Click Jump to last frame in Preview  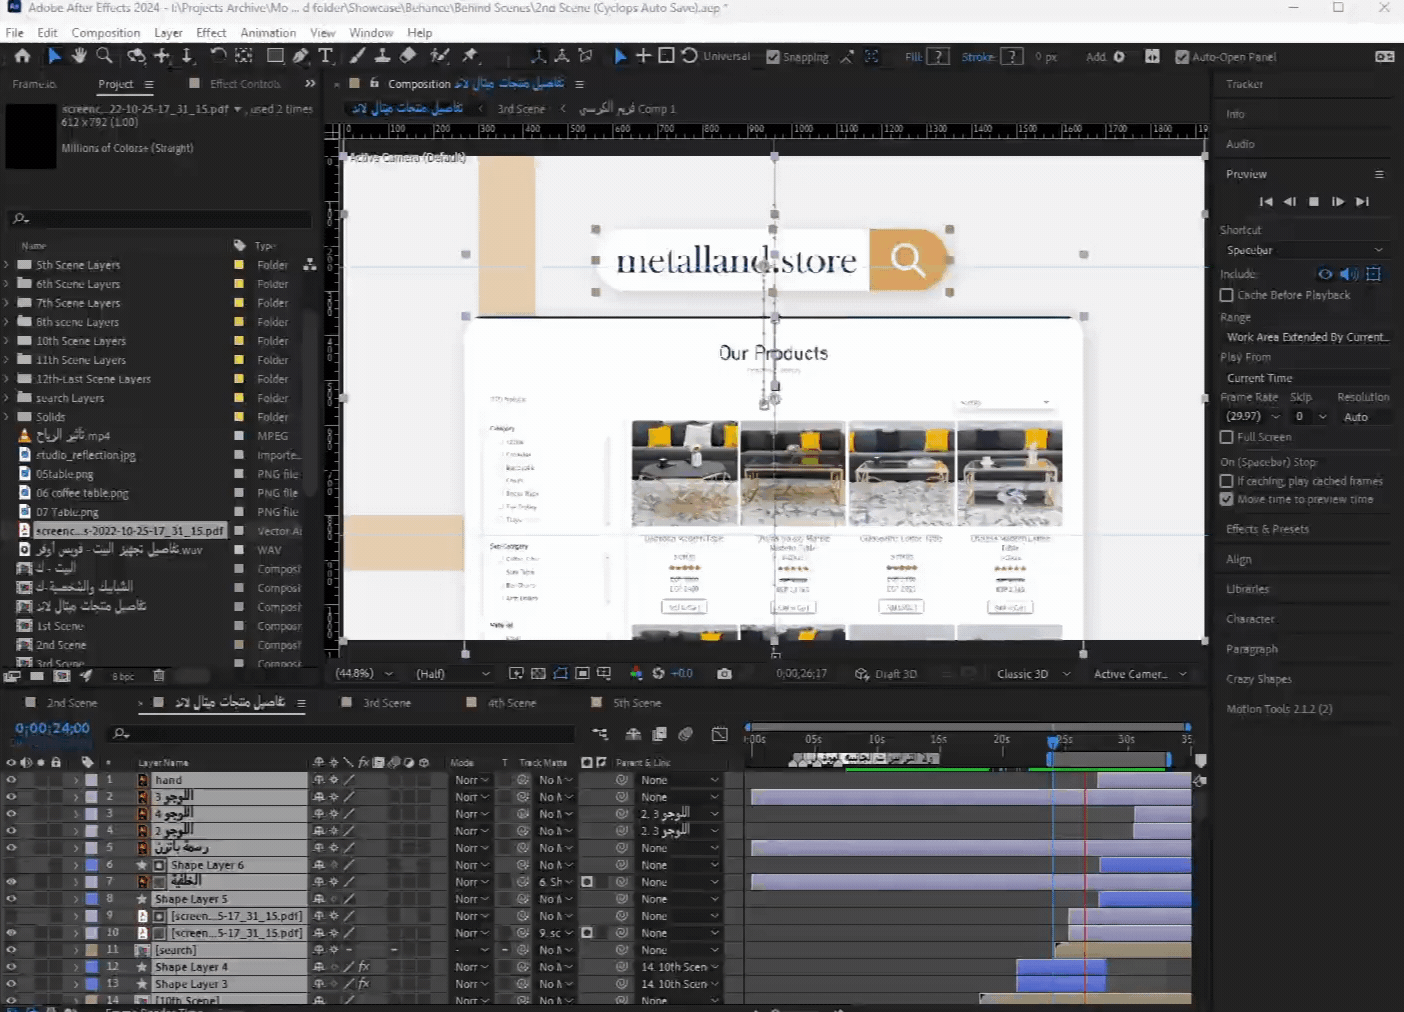click(1362, 202)
